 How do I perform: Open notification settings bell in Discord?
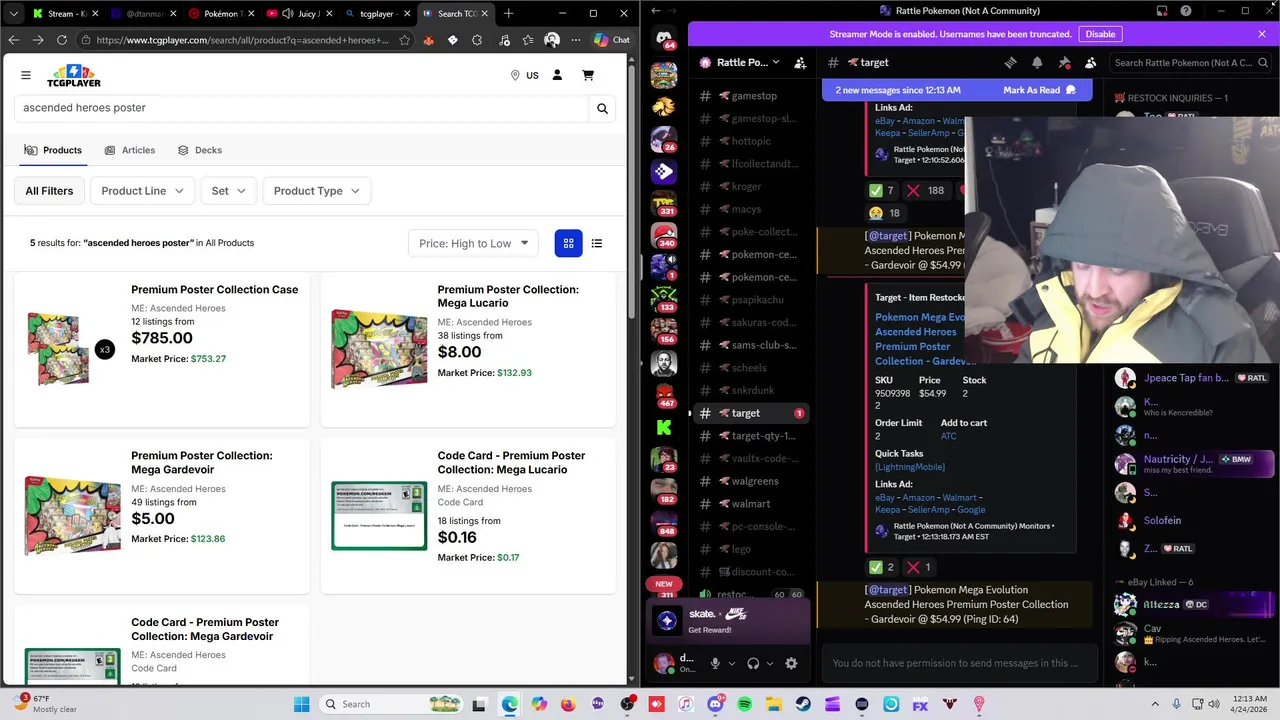click(x=1037, y=62)
